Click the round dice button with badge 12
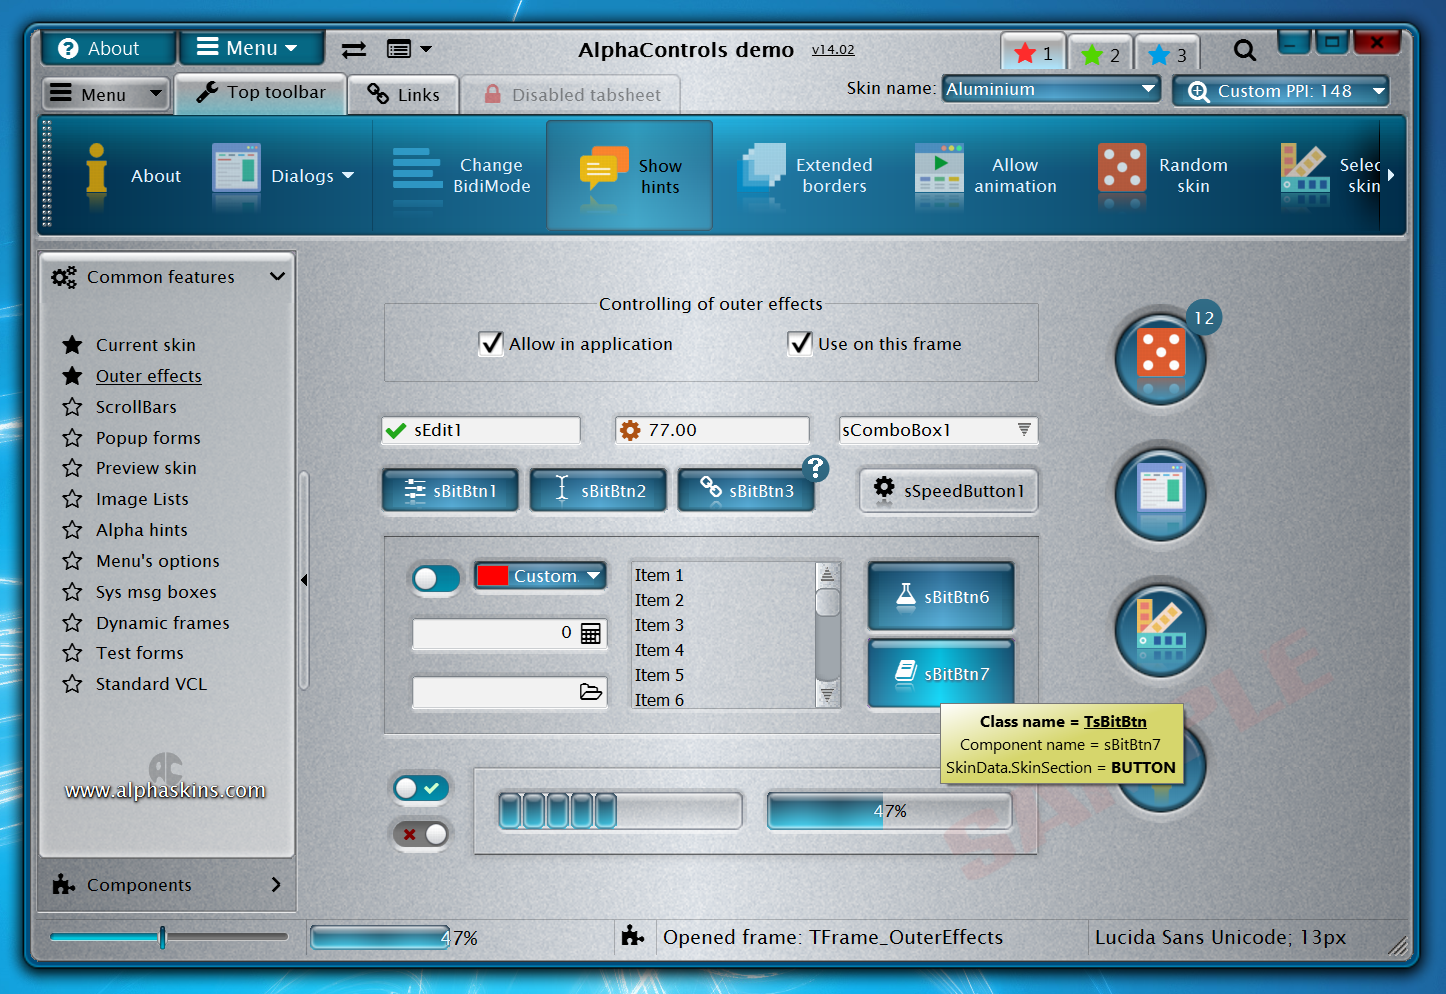 (x=1161, y=357)
